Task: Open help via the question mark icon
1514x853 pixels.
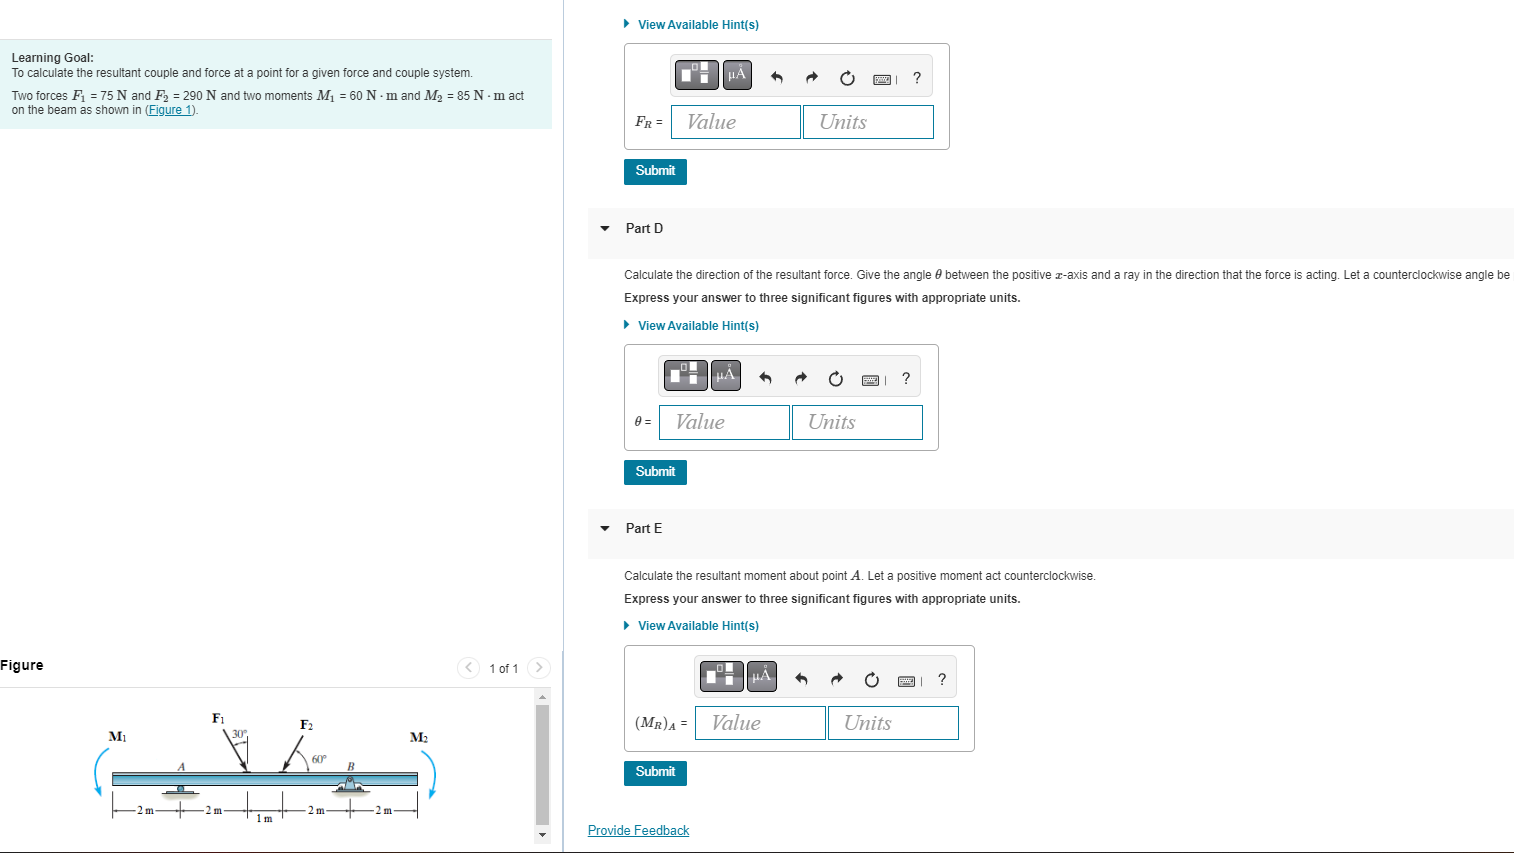Action: [x=917, y=78]
